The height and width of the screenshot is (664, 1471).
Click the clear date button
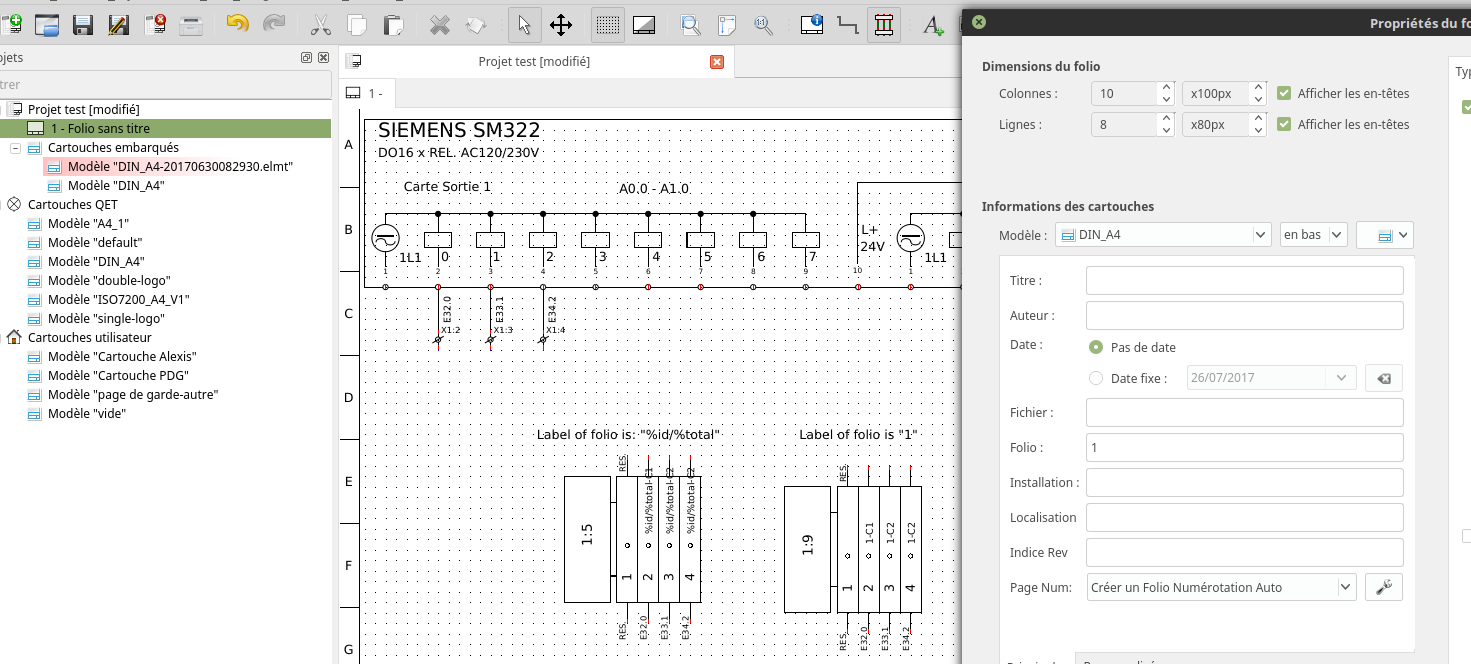pos(1383,378)
